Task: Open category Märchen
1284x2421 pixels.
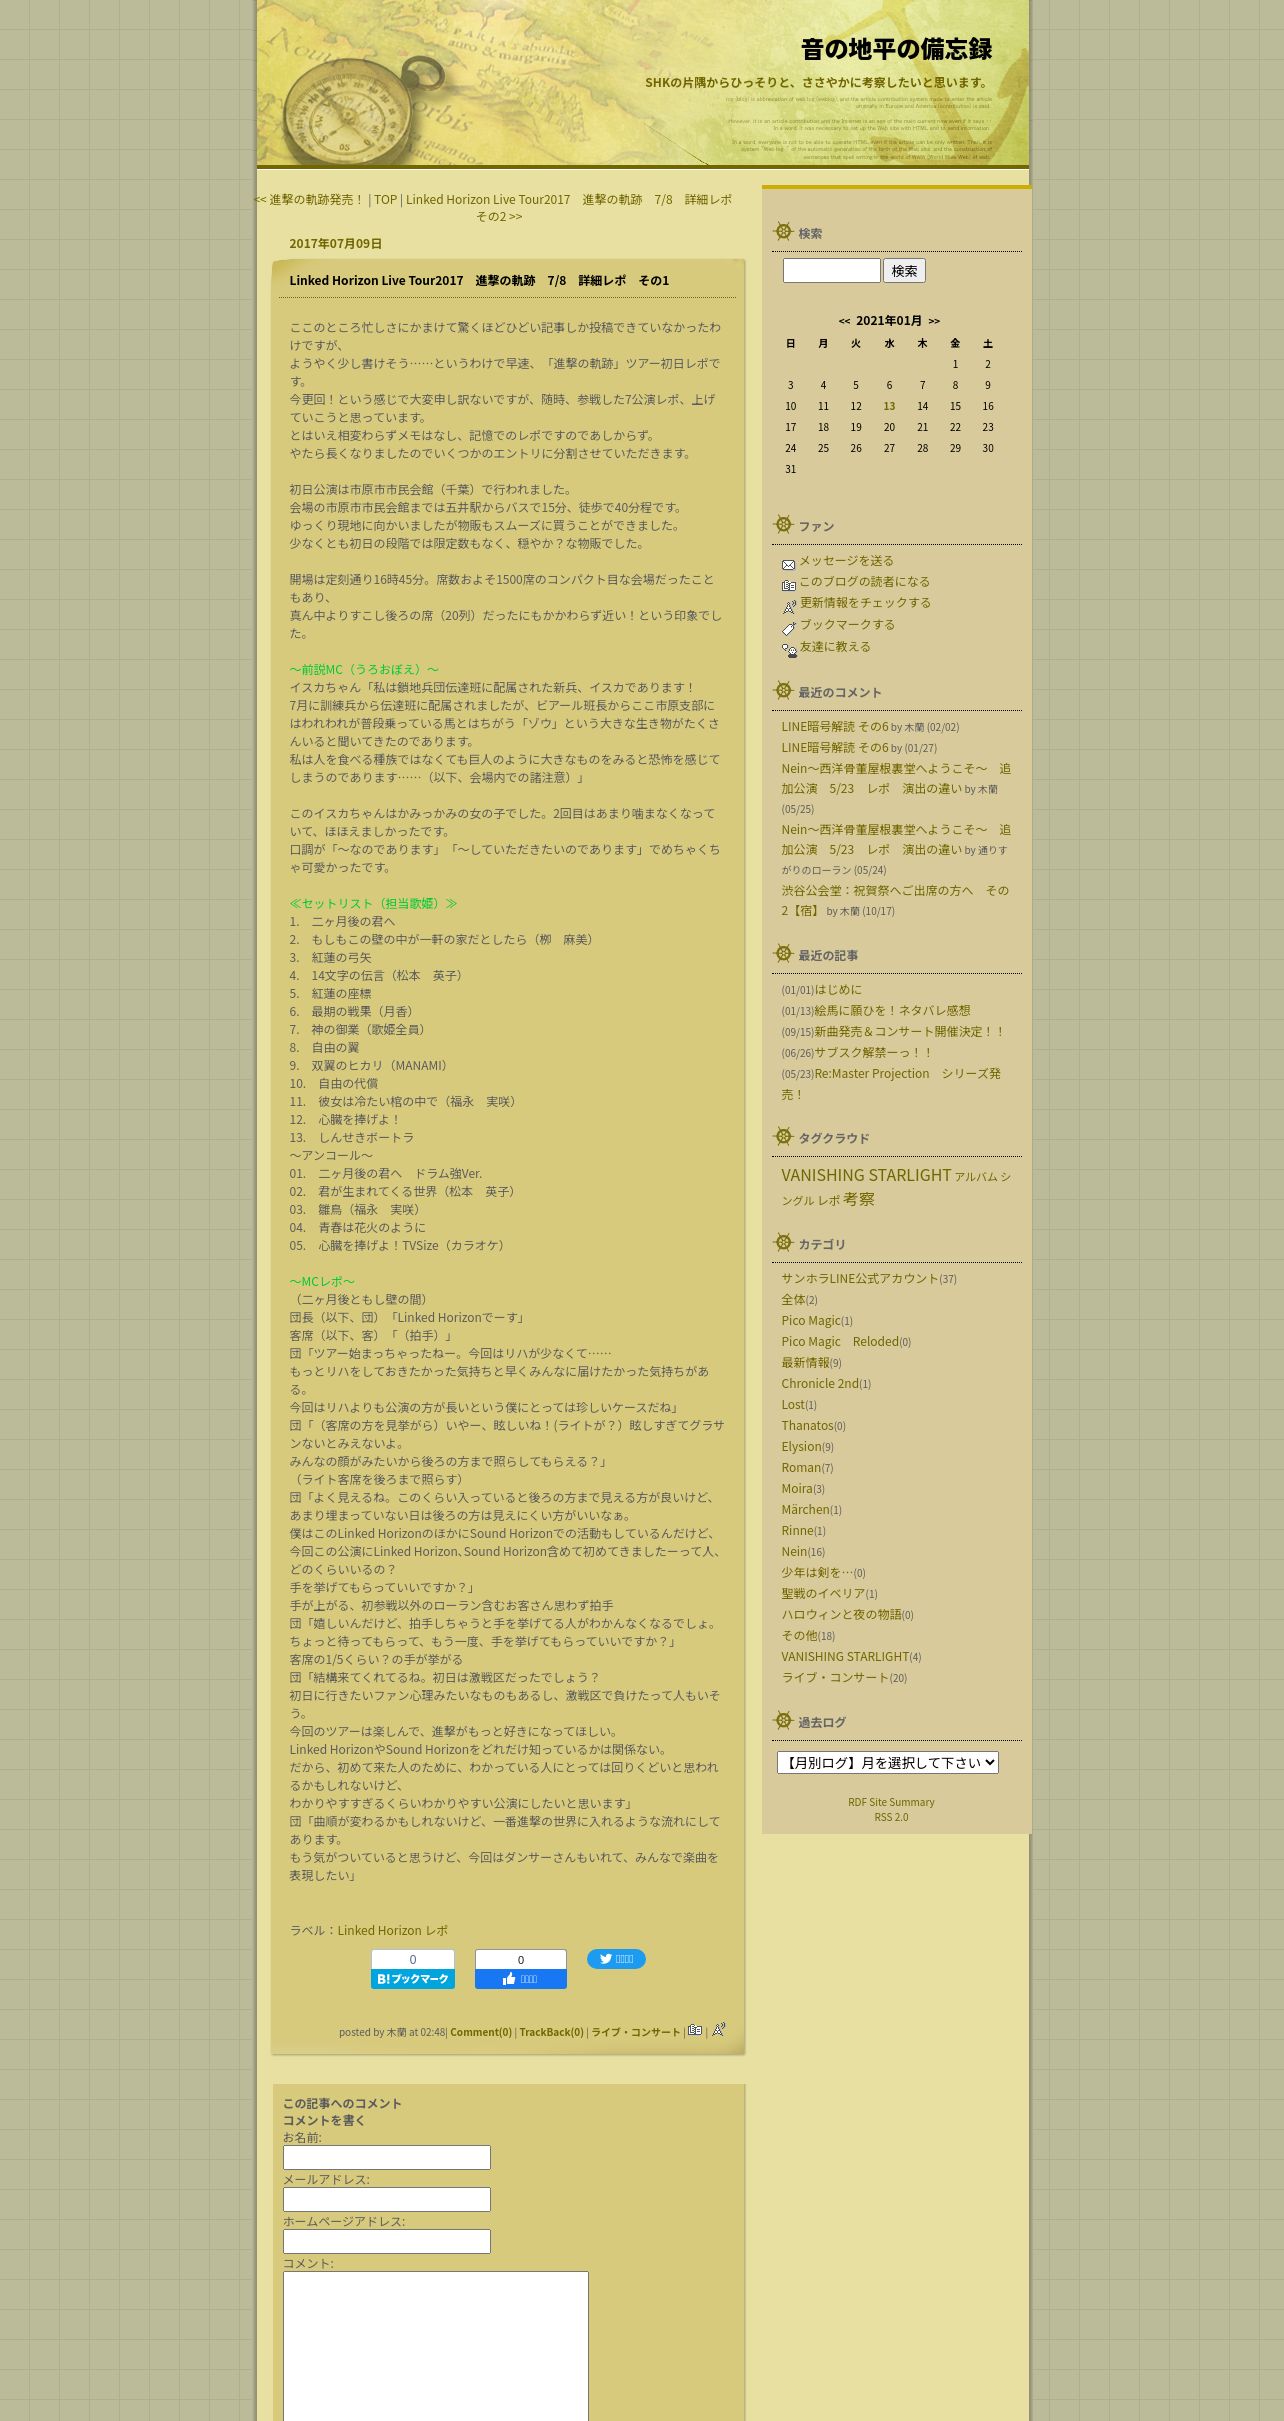Action: click(805, 1510)
